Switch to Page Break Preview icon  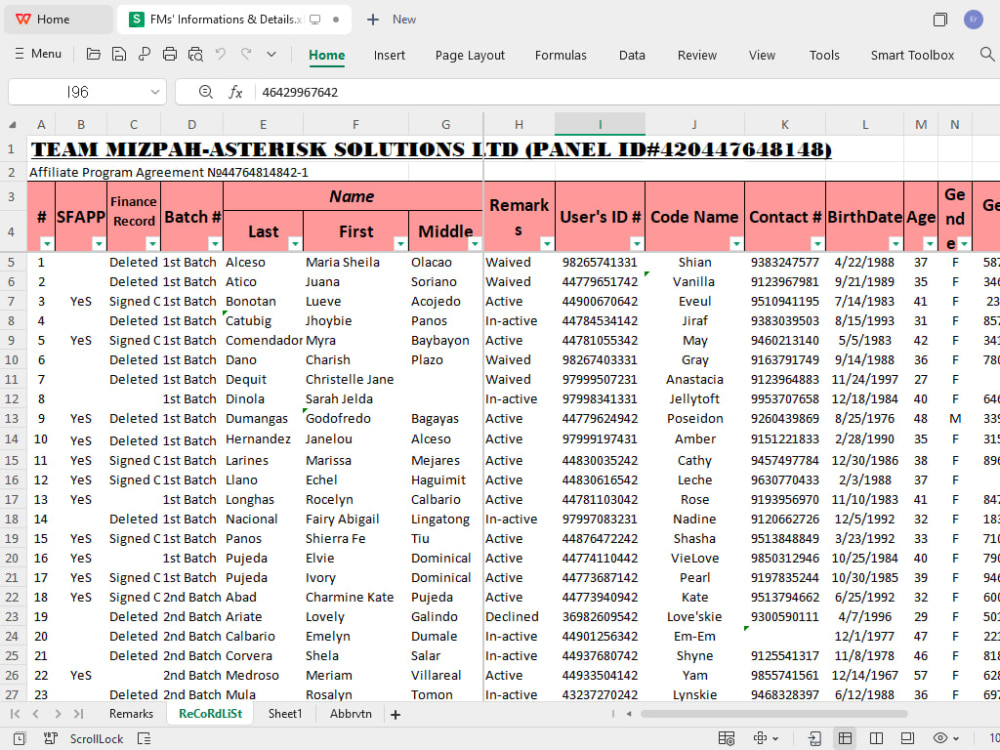point(876,739)
